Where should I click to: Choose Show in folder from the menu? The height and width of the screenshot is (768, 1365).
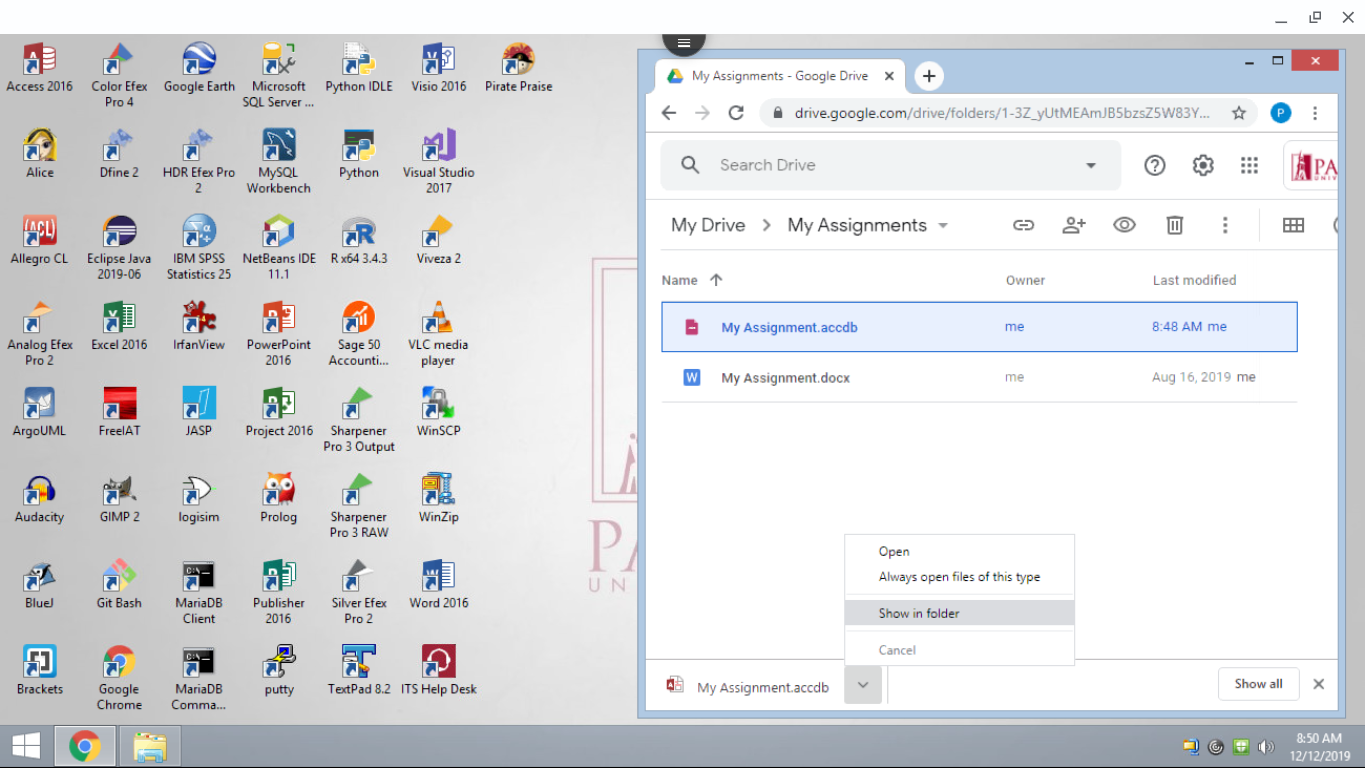coord(959,613)
